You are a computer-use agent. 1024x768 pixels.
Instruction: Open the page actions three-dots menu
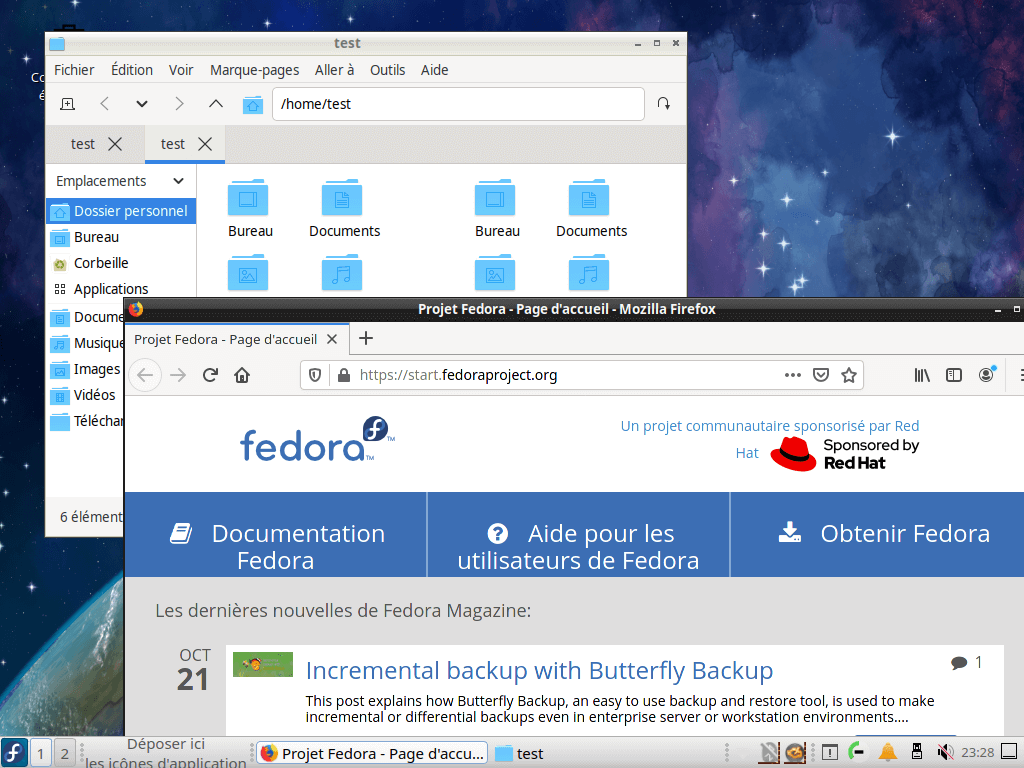pyautogui.click(x=792, y=375)
